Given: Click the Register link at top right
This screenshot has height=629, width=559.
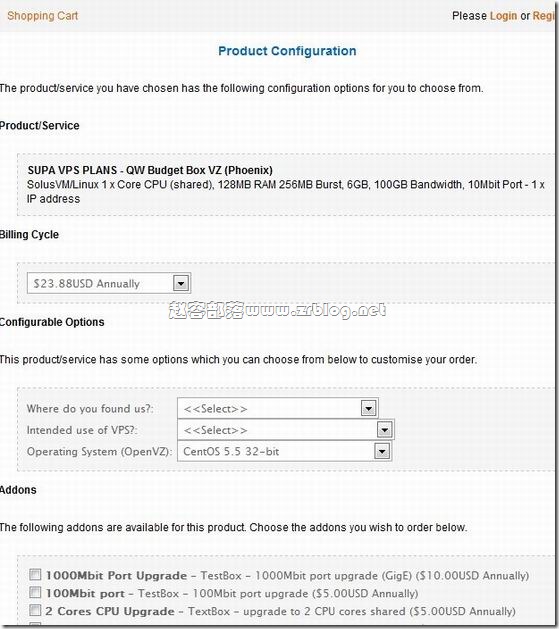Looking at the screenshot, I should [545, 16].
